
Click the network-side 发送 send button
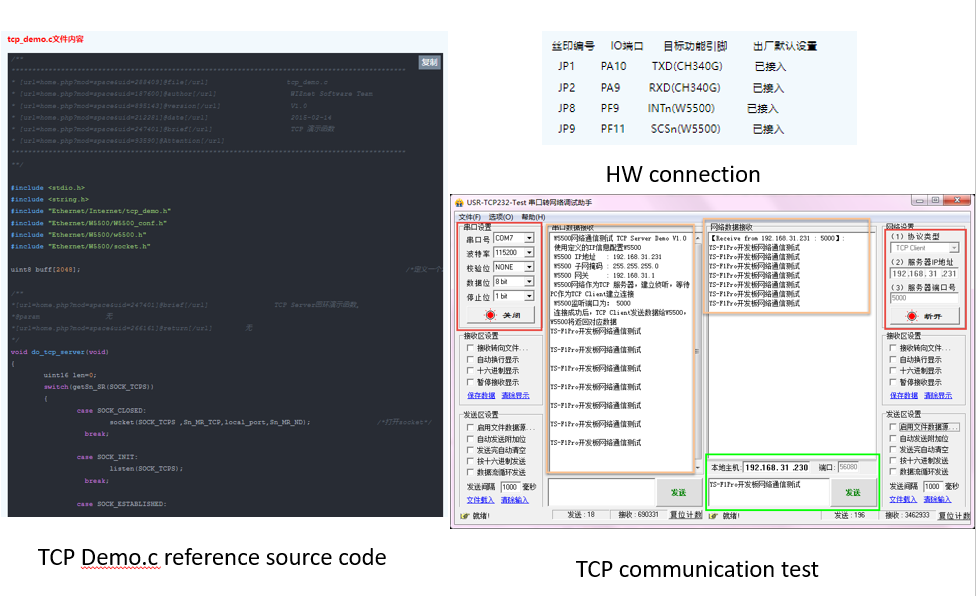click(852, 493)
